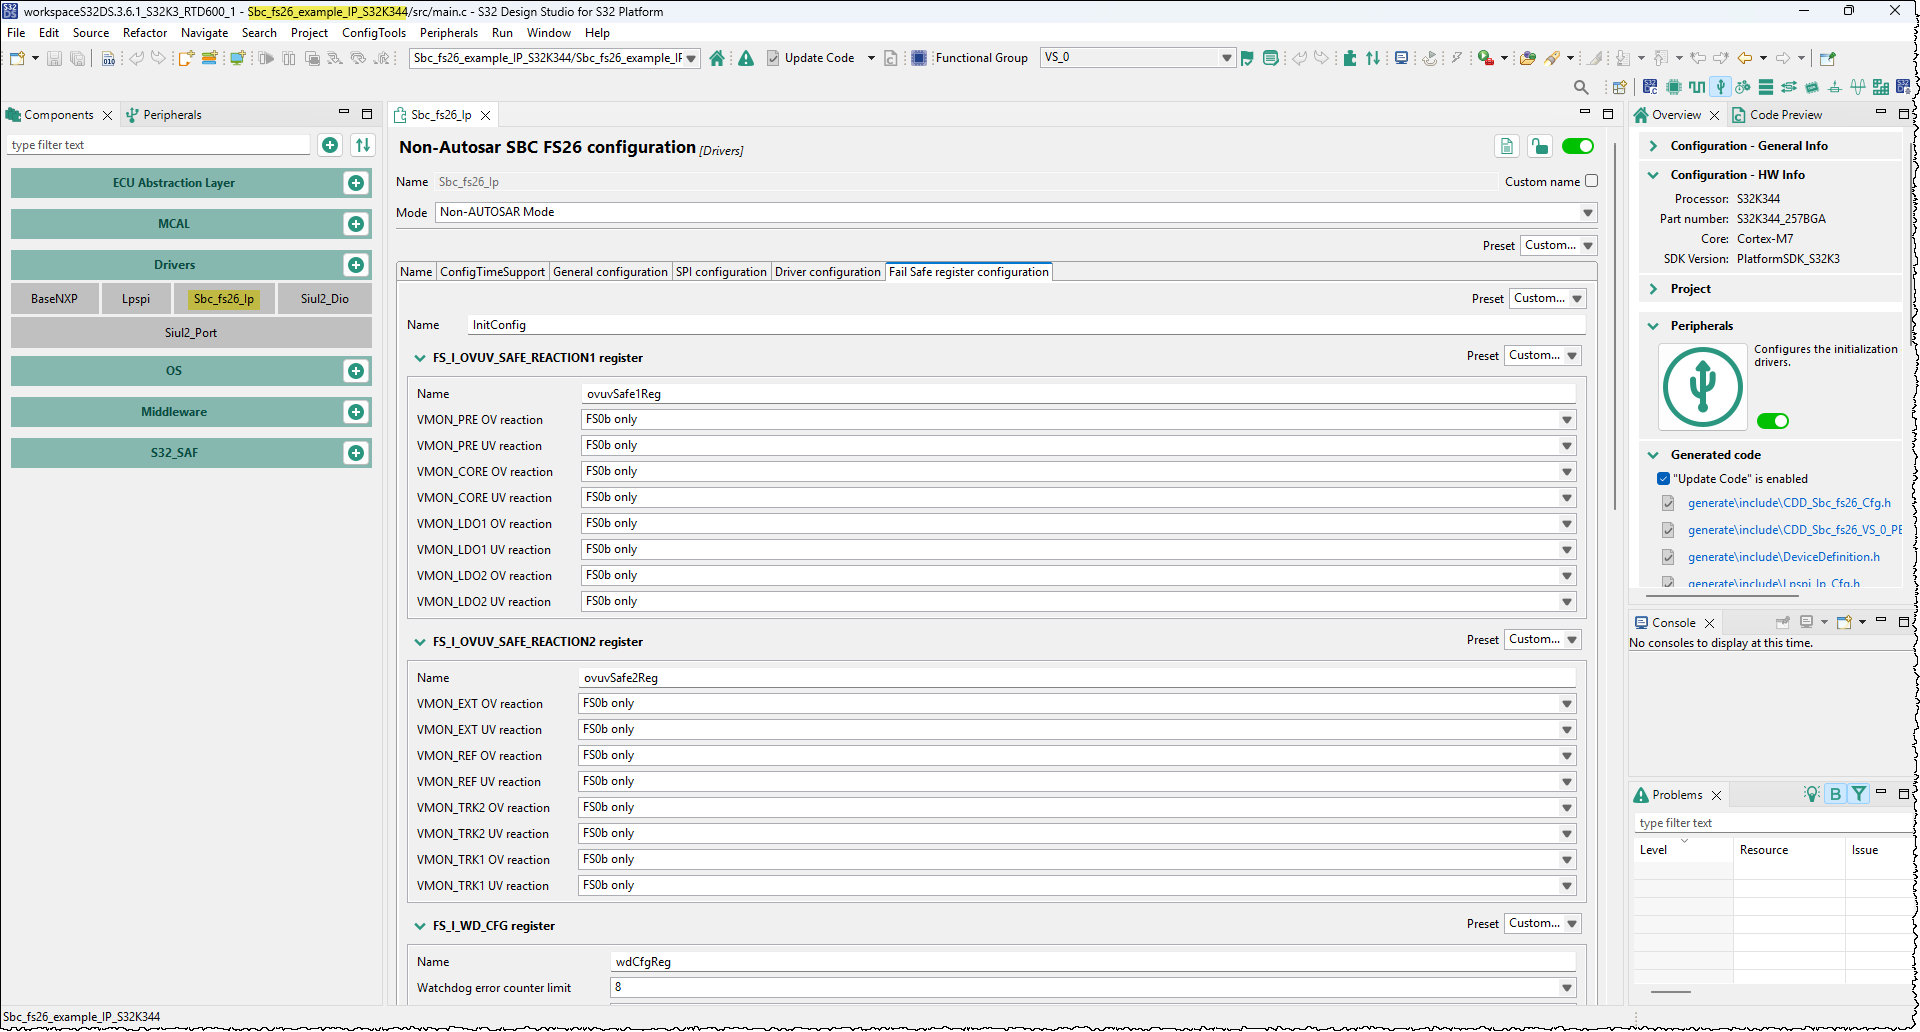Click the warning triangle icon near Update Code
Image resolution: width=1920 pixels, height=1032 pixels.
click(746, 58)
